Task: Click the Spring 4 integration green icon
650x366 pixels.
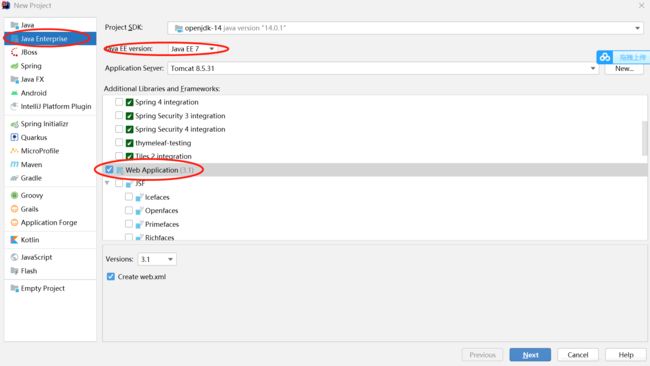Action: (x=129, y=102)
